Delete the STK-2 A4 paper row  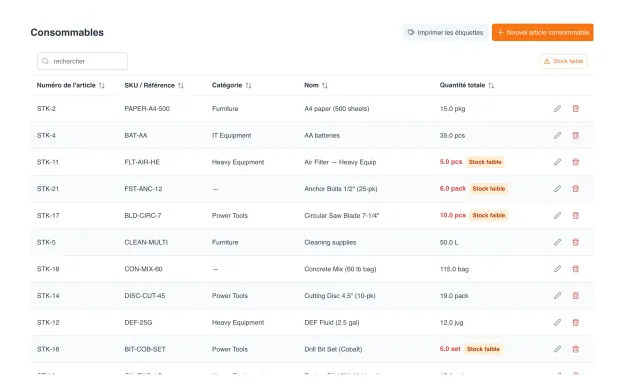click(x=575, y=109)
